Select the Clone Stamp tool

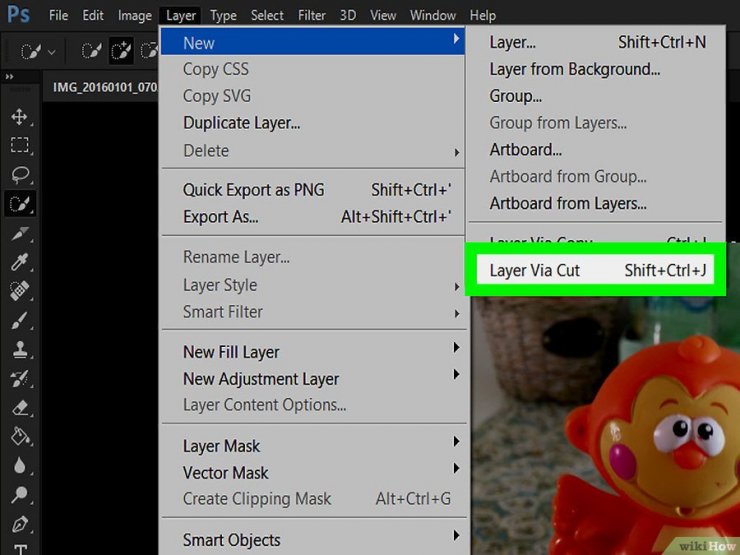coord(19,349)
